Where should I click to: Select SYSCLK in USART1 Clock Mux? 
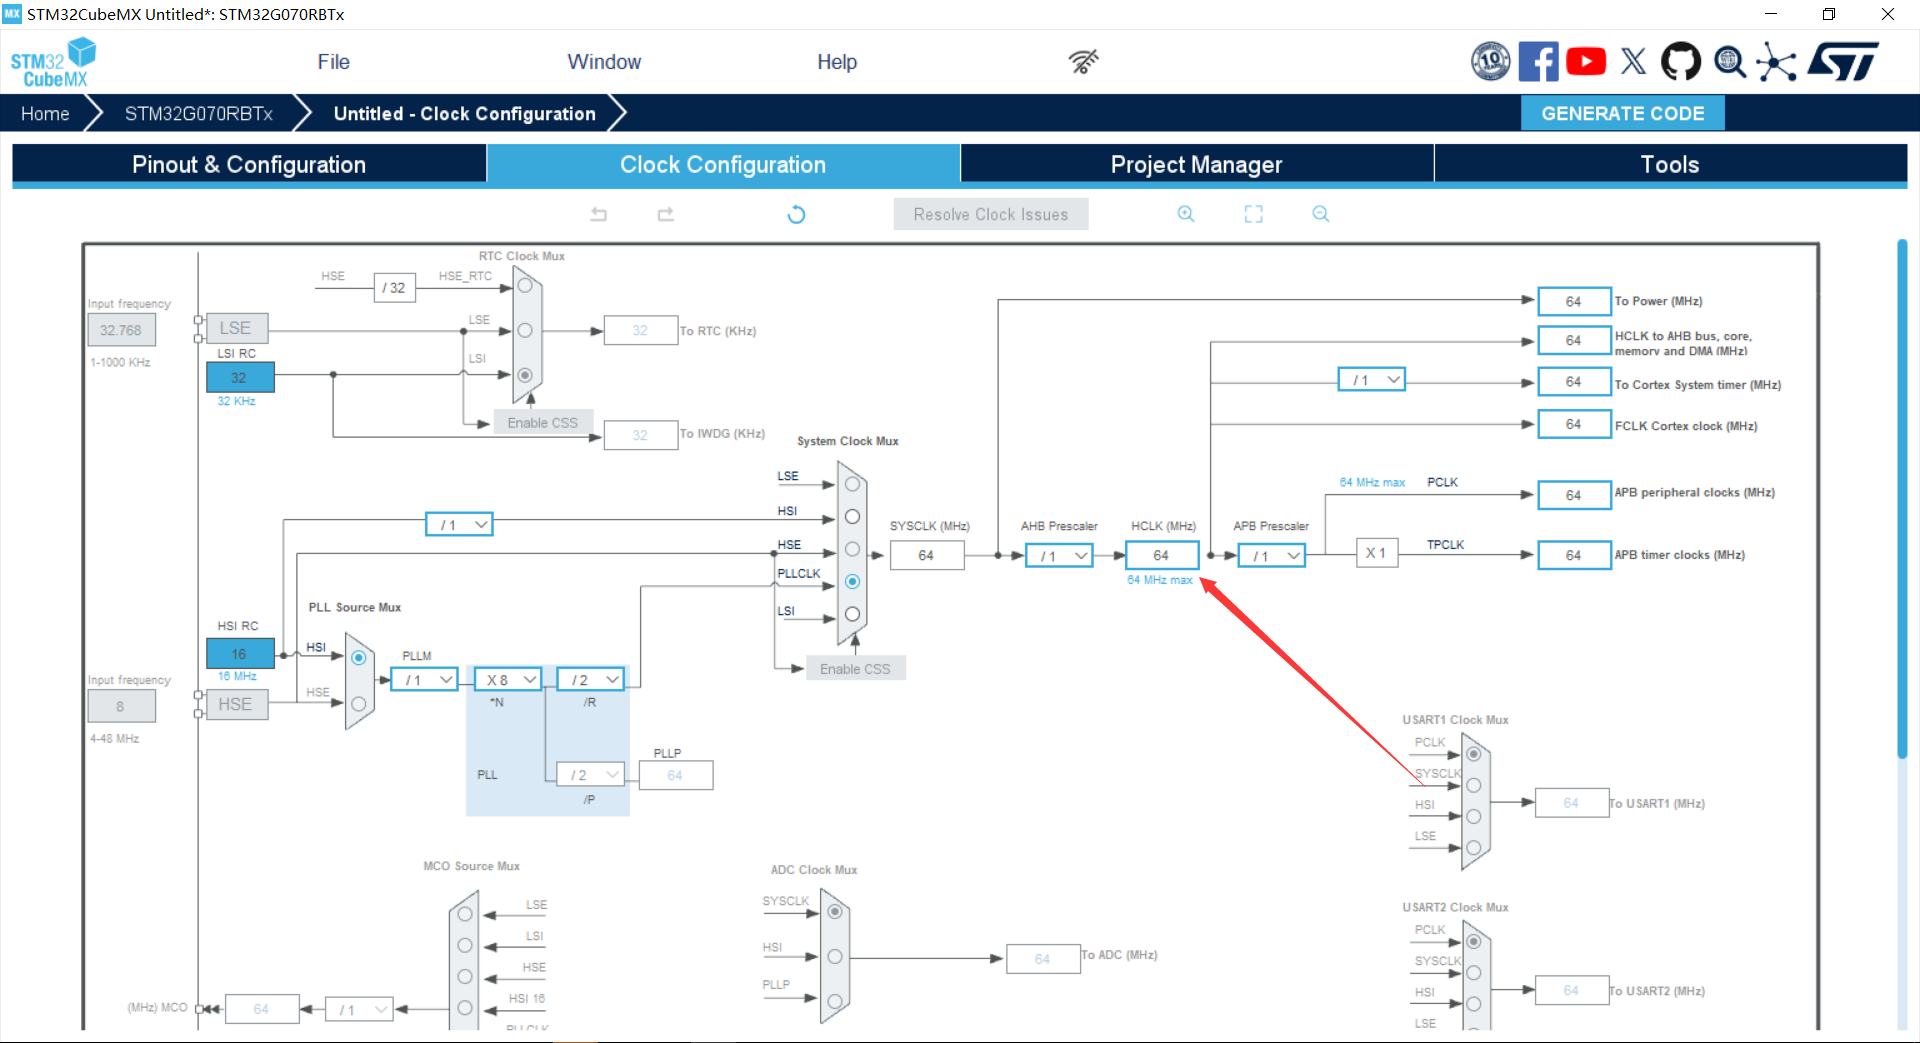1473,786
